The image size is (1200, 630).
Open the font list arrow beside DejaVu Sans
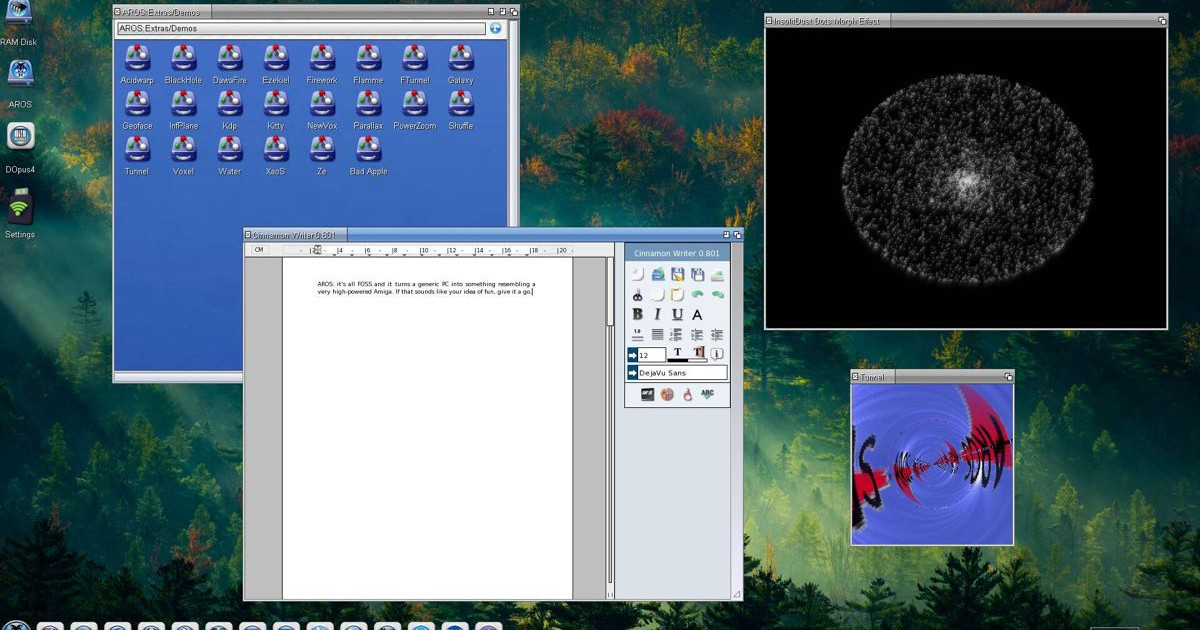coord(632,373)
